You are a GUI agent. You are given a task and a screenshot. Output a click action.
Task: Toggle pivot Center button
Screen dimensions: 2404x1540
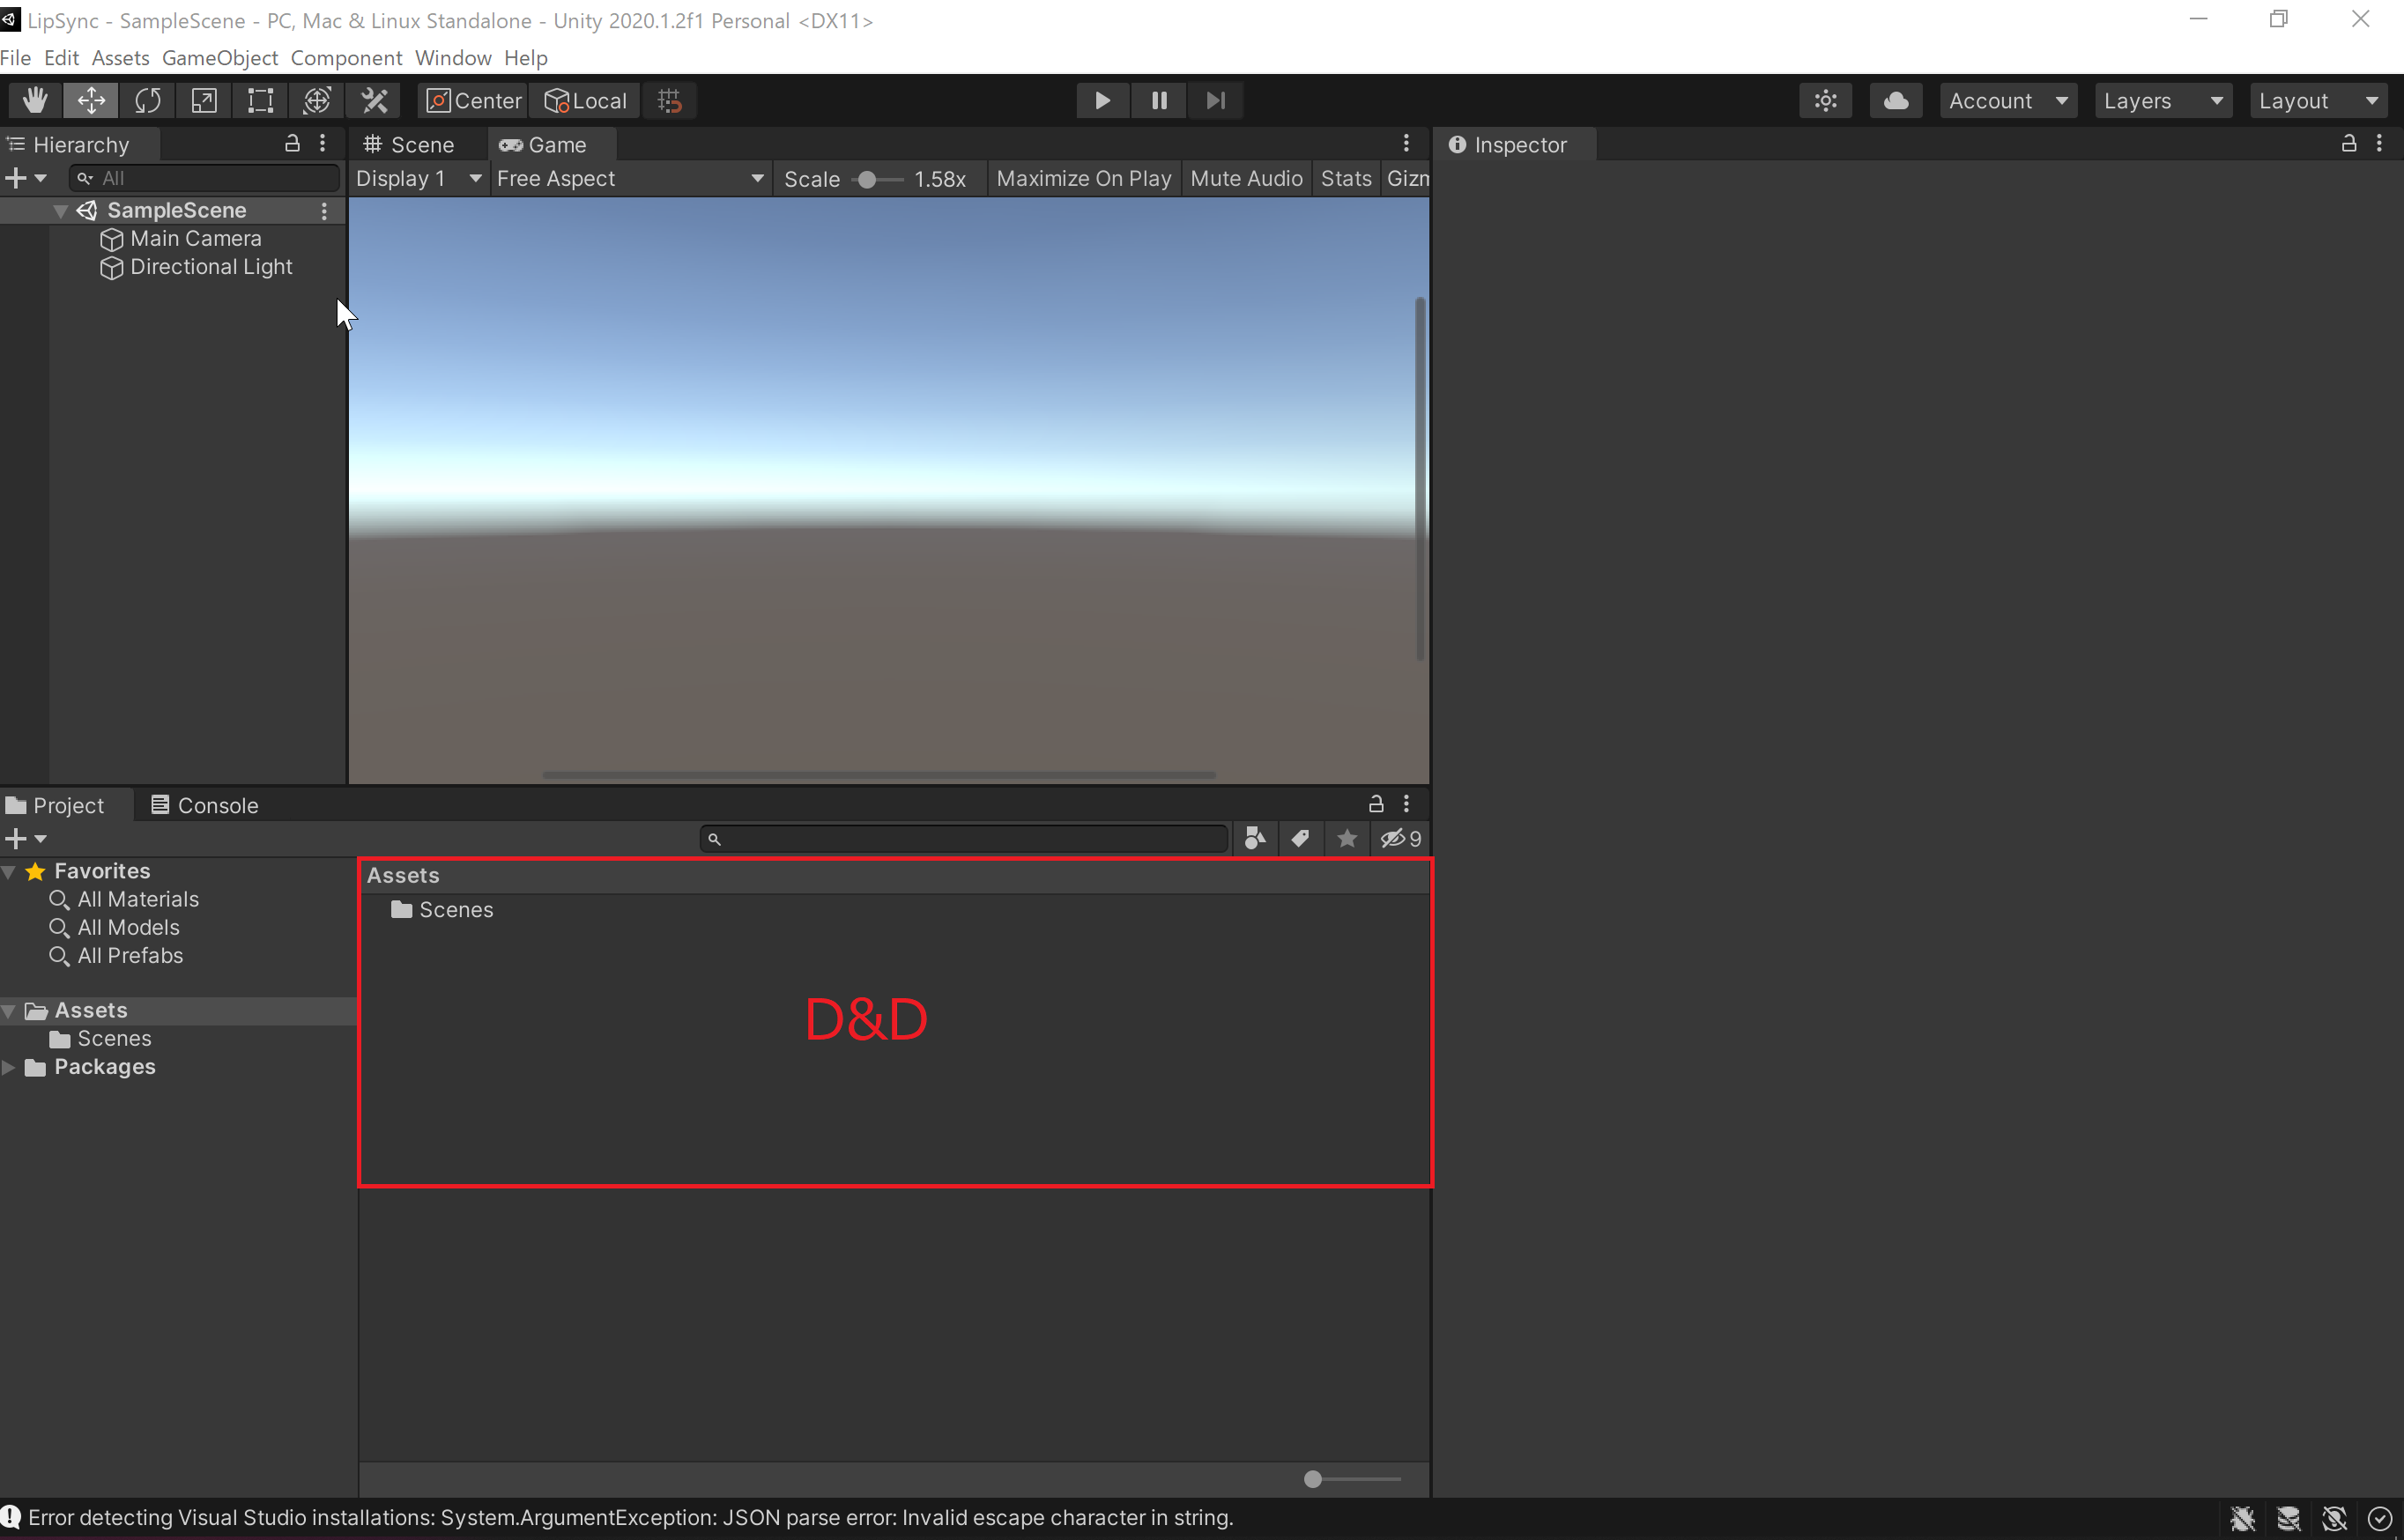(474, 100)
